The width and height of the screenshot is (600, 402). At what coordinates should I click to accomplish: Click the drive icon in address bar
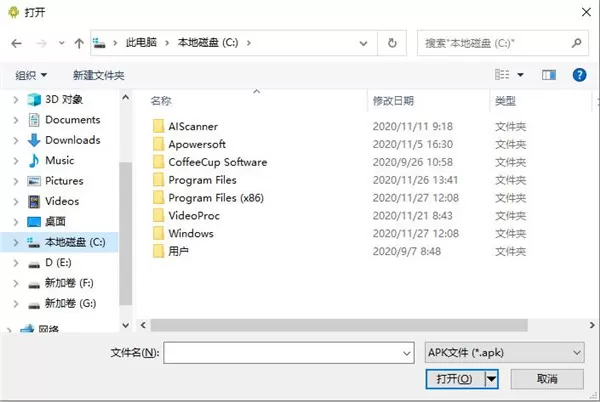[99, 43]
